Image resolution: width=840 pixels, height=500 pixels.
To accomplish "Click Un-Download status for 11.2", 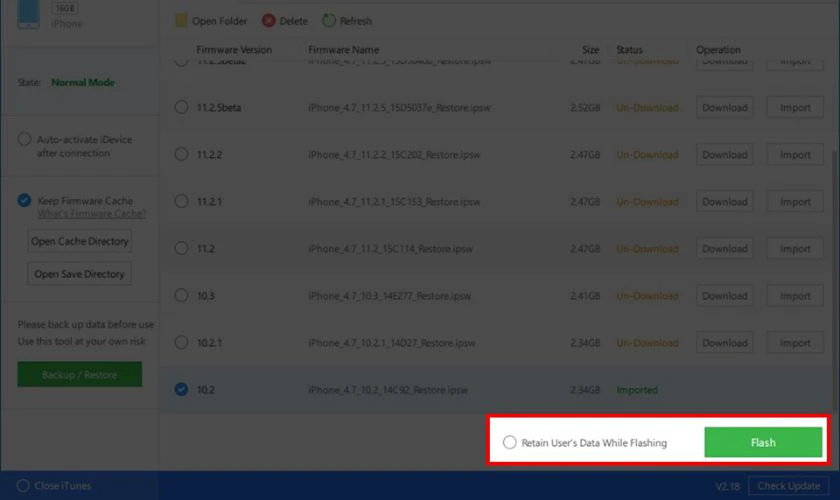I will (x=647, y=249).
